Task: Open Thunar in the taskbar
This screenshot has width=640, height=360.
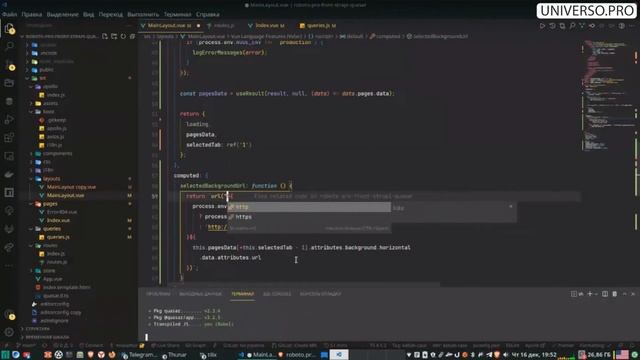Action: [174, 355]
